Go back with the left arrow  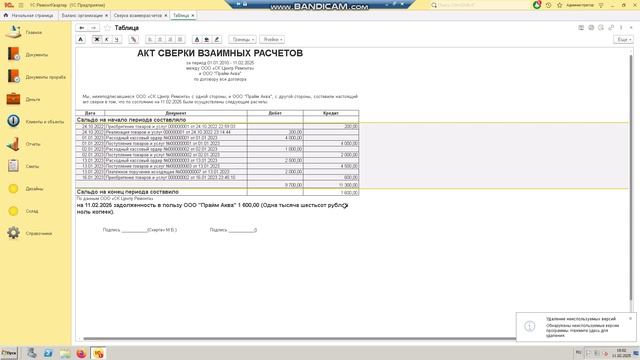tap(82, 28)
